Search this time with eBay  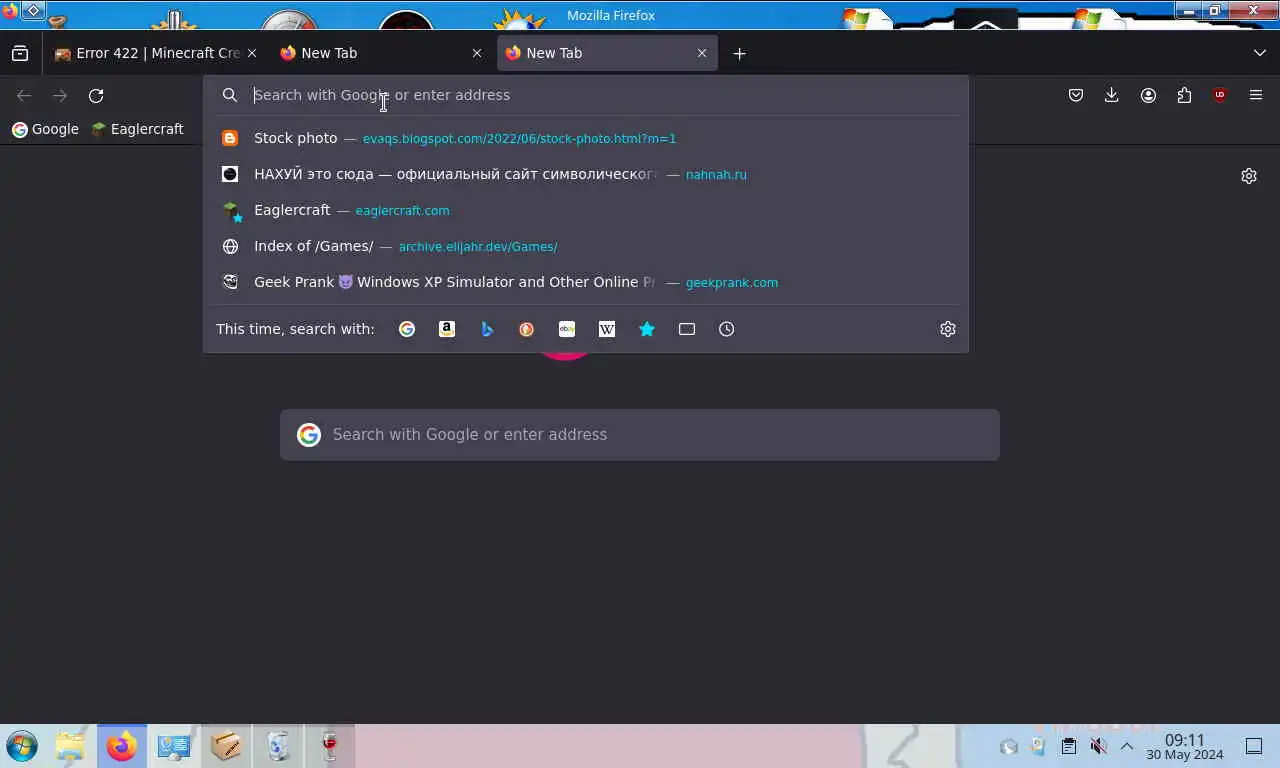pyautogui.click(x=567, y=329)
